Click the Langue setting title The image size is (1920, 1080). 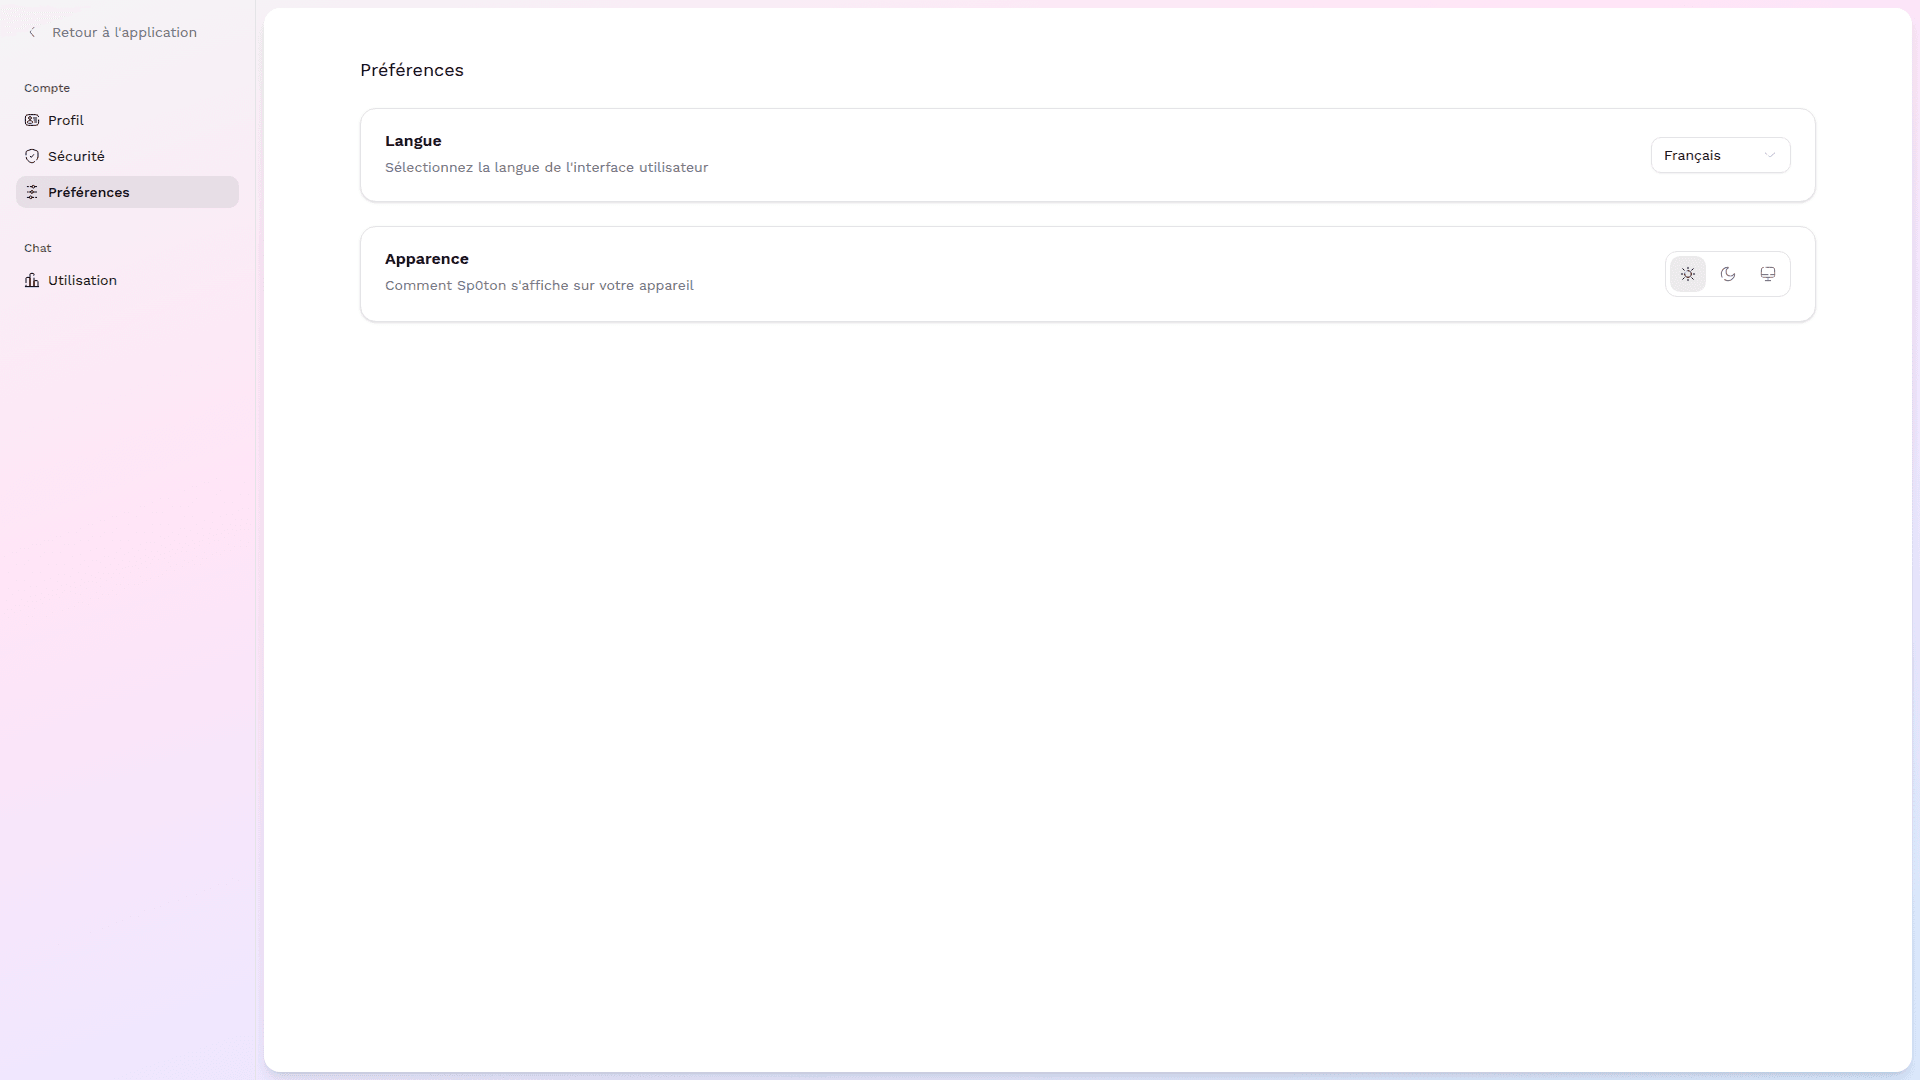tap(413, 141)
